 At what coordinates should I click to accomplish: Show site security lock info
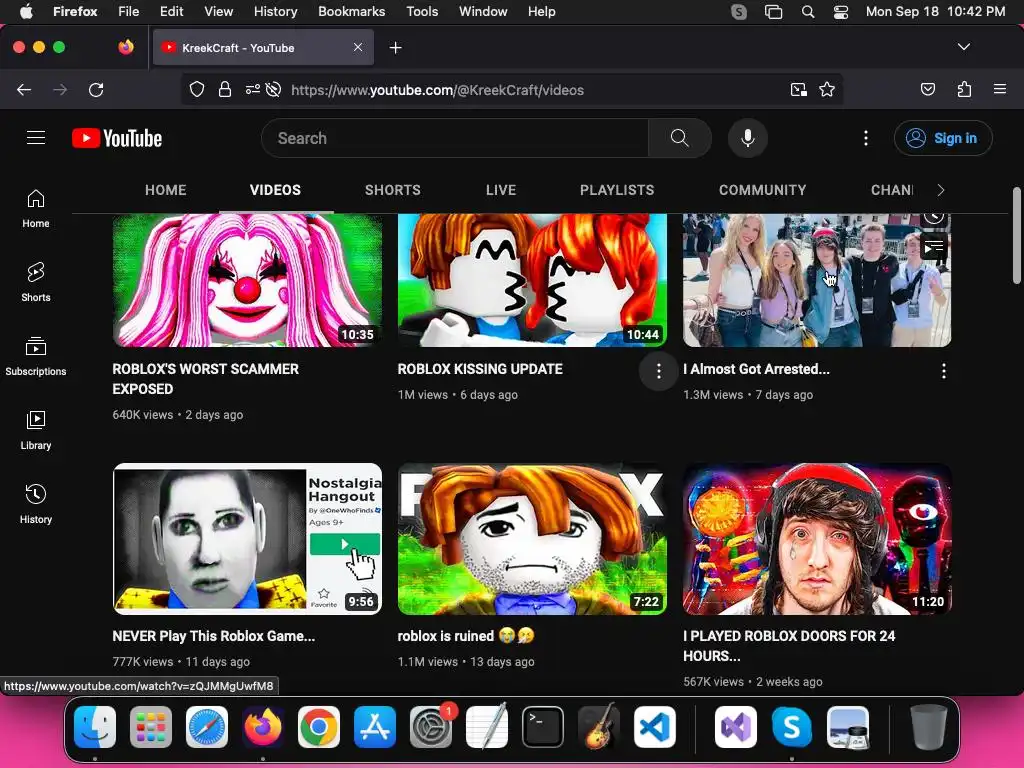point(225,89)
